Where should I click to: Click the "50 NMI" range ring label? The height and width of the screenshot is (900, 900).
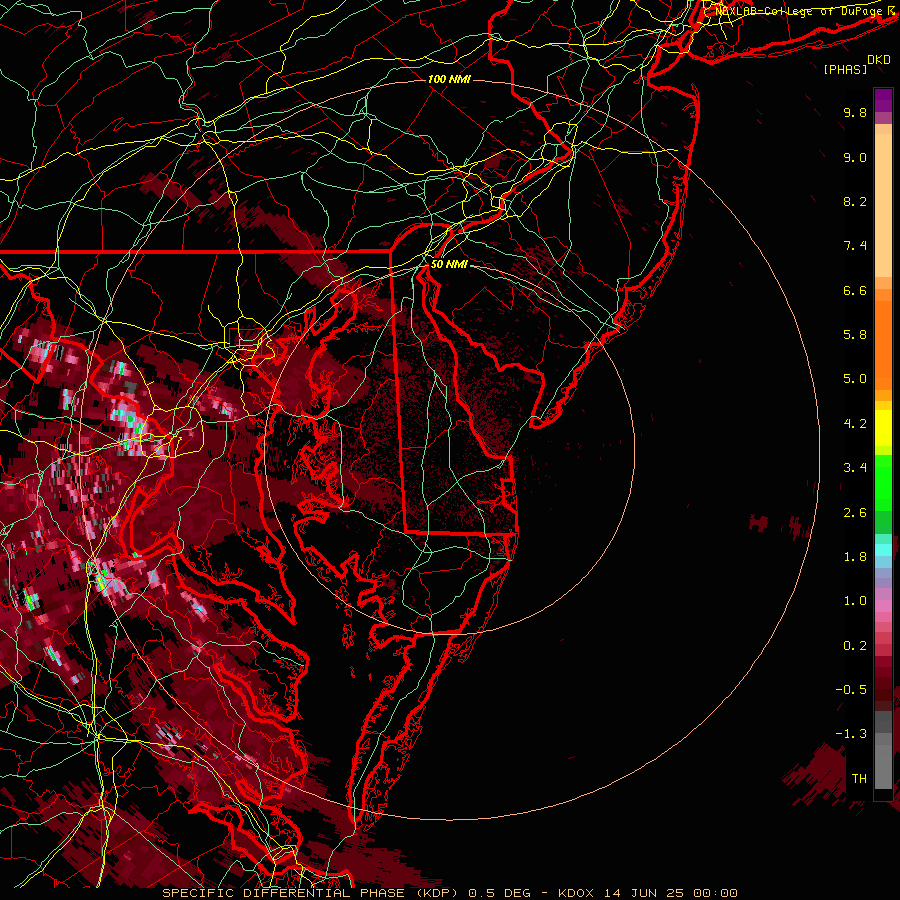(449, 264)
